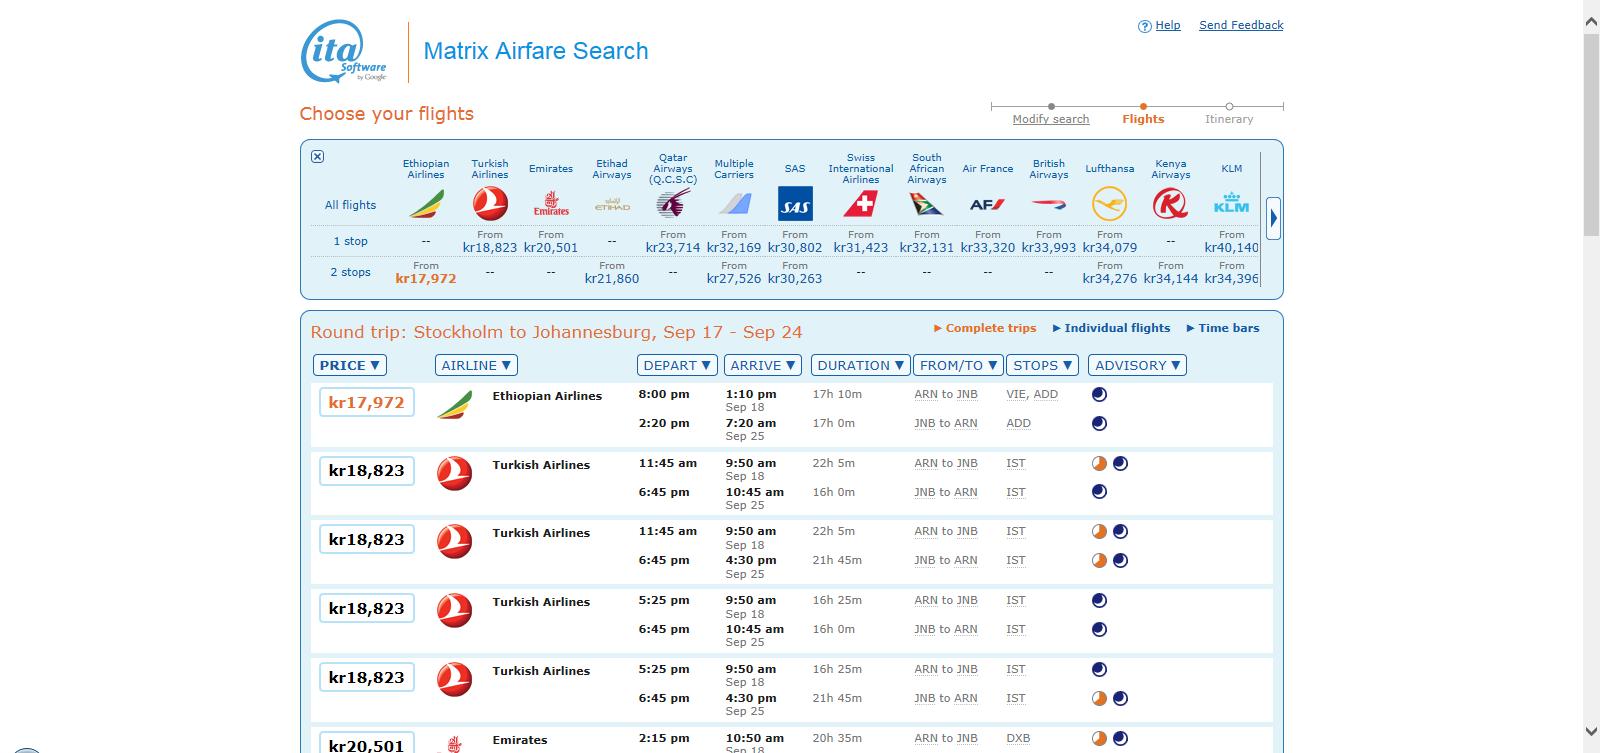Select British Airways logo in matrix
Viewport: 1600px width, 753px height.
1049,205
